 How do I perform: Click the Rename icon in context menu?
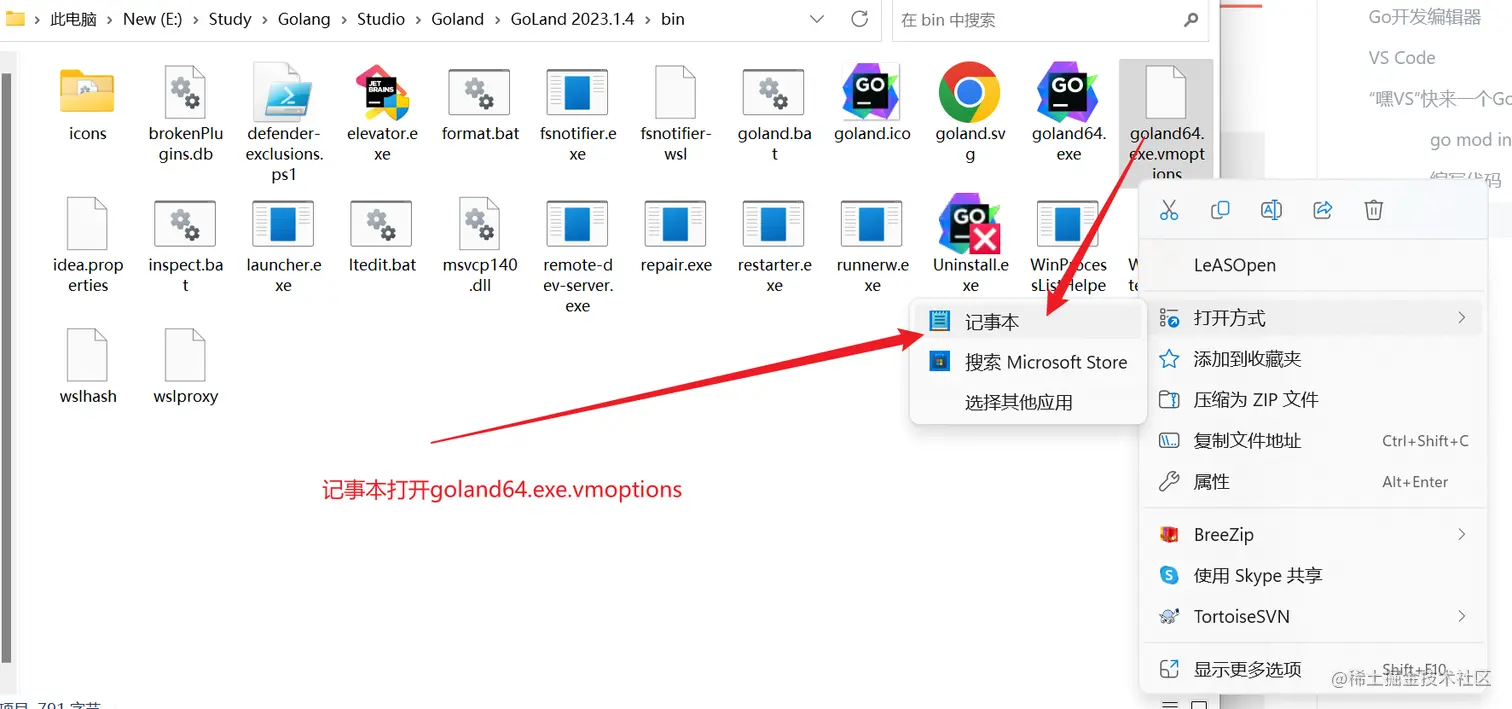point(1271,210)
